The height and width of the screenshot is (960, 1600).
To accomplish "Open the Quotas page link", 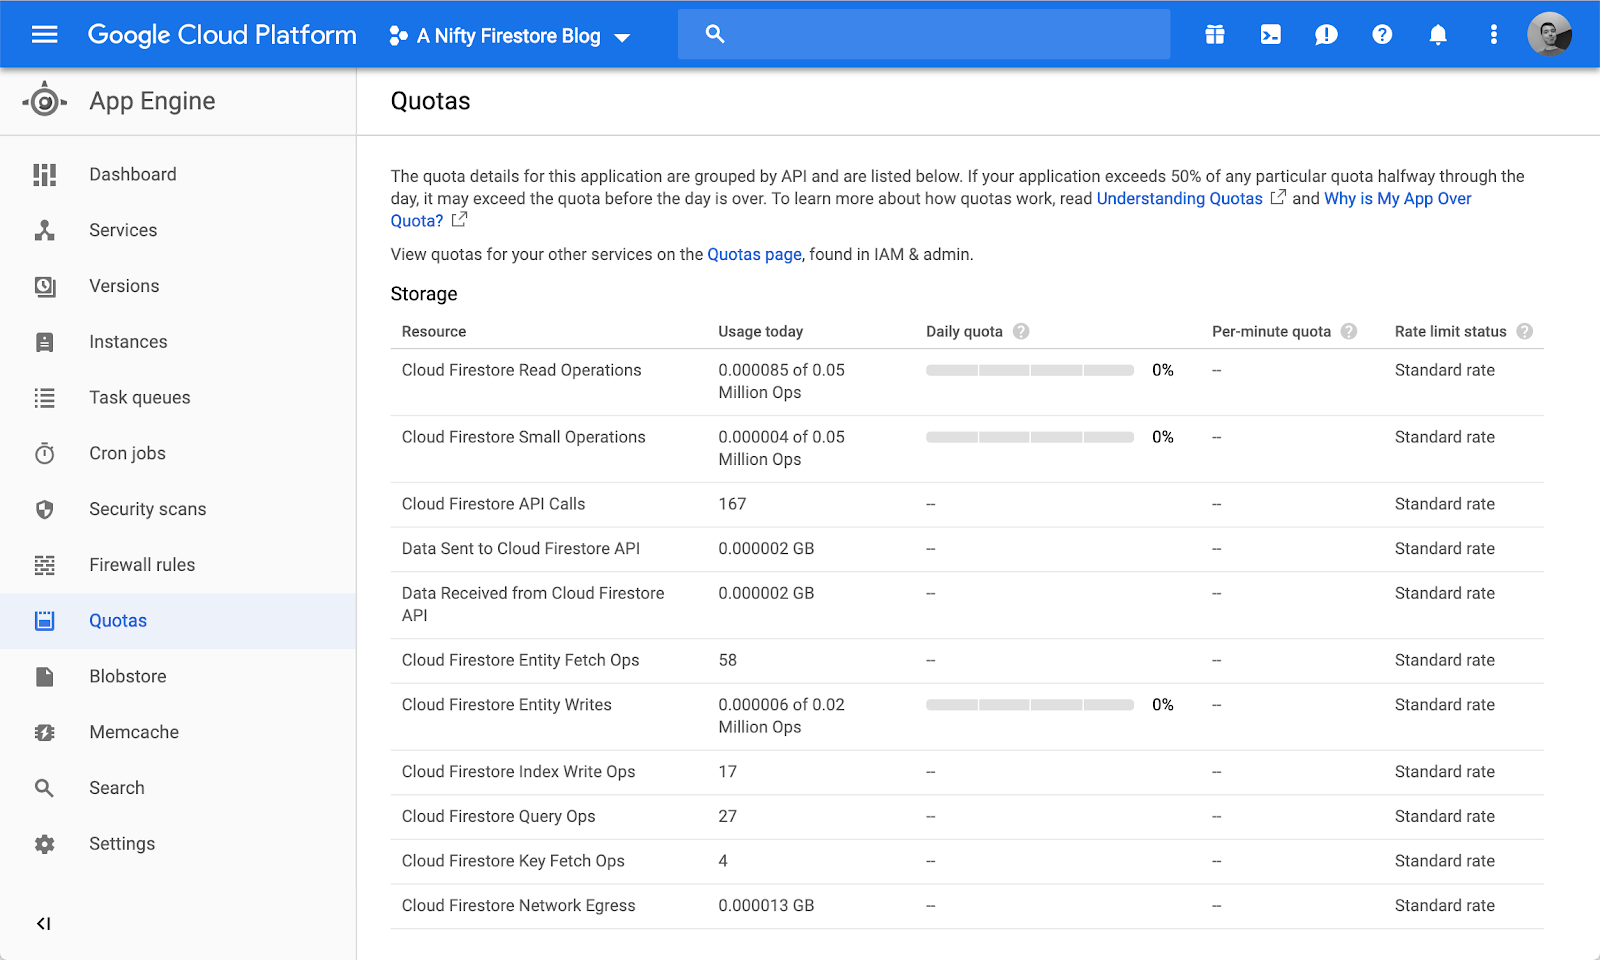I will [754, 254].
